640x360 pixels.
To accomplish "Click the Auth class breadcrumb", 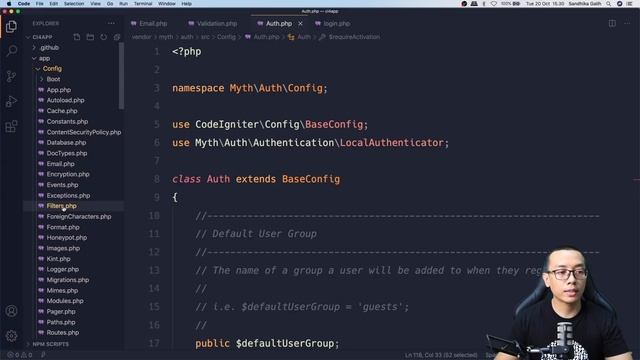I will click(x=304, y=37).
